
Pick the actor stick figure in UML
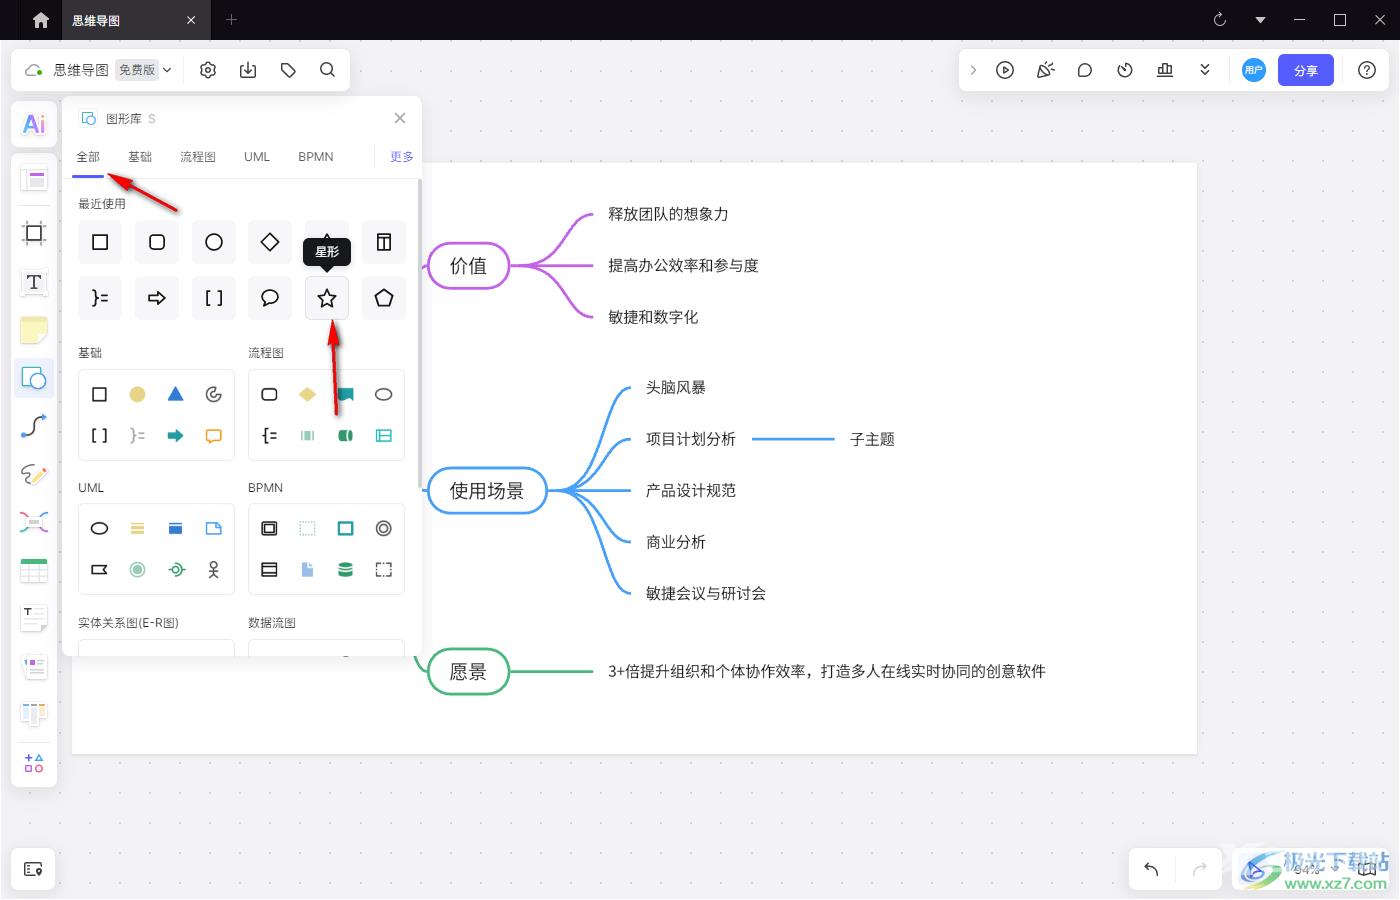tap(214, 570)
